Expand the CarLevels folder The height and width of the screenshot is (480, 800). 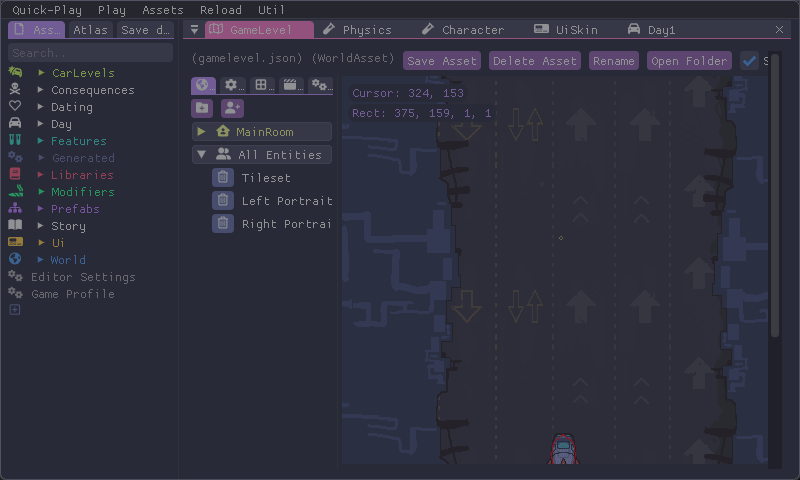[x=41, y=73]
